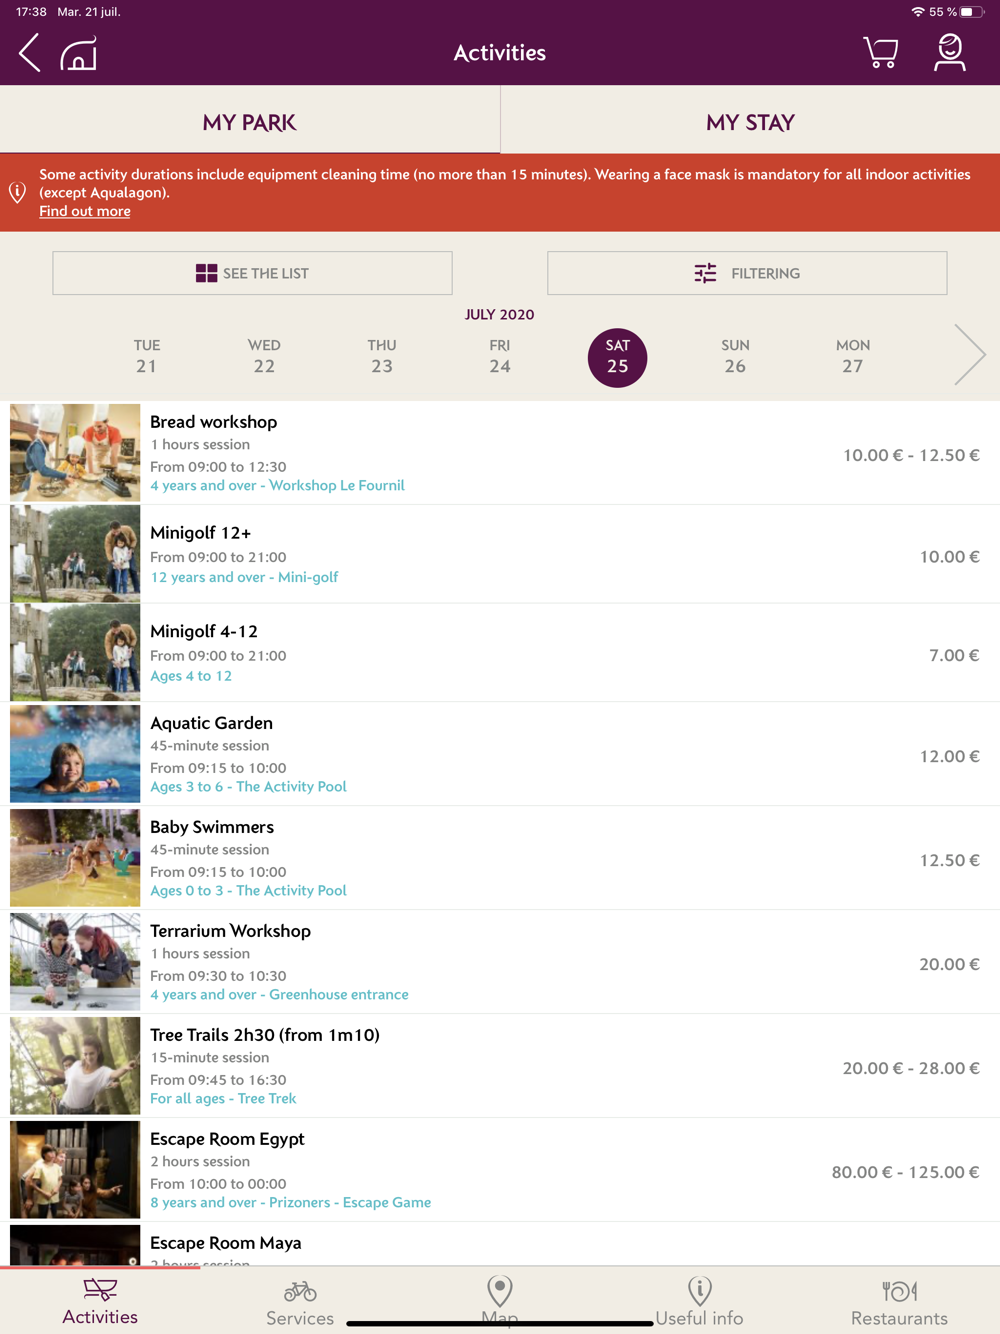Open the Map pin tab
The width and height of the screenshot is (1000, 1334).
tap(500, 1301)
